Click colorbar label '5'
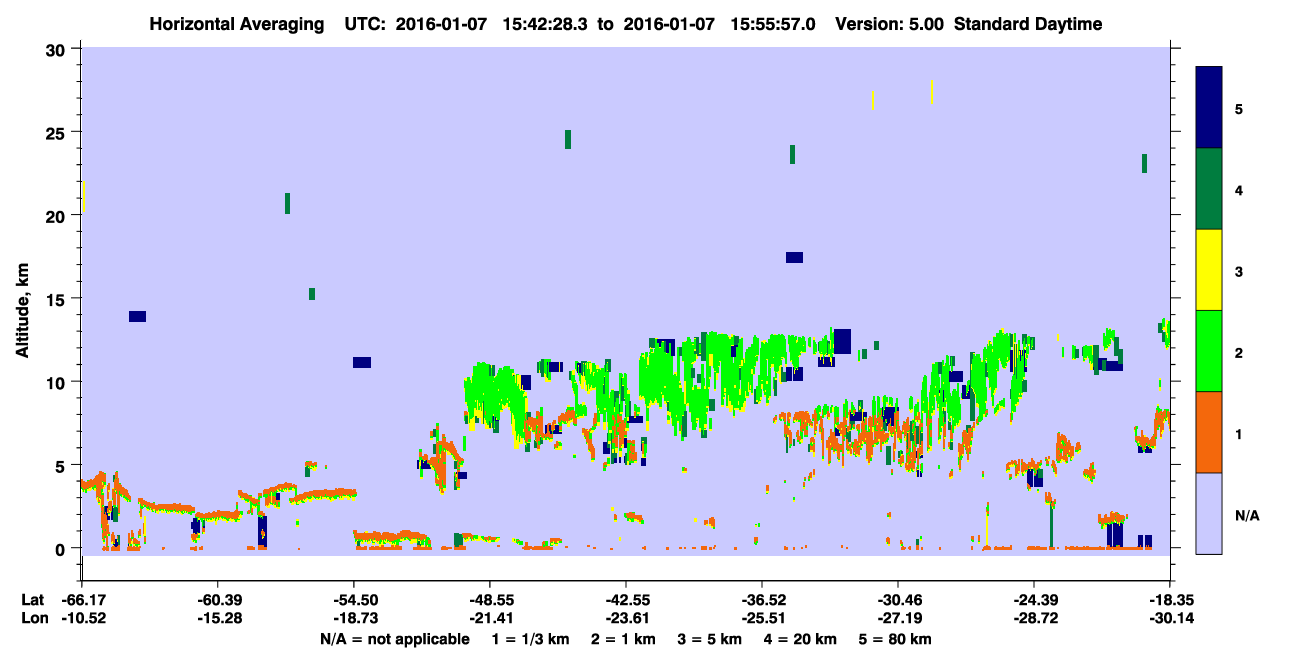The image size is (1300, 667). (1239, 109)
